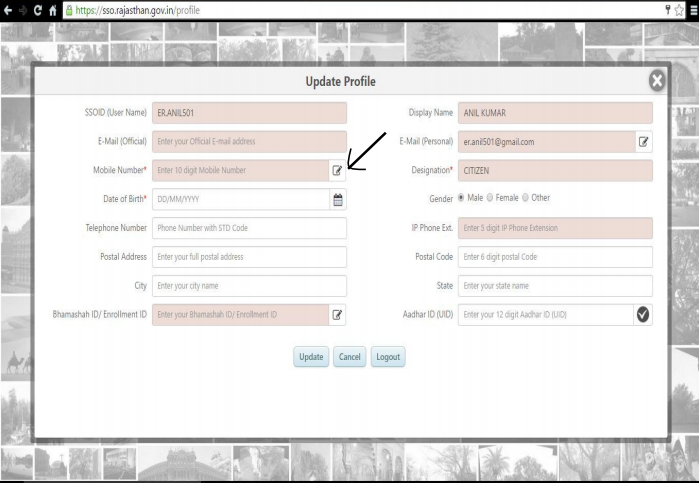Edit personal E-Mail with pencil icon
This screenshot has height=485, width=699.
point(643,142)
